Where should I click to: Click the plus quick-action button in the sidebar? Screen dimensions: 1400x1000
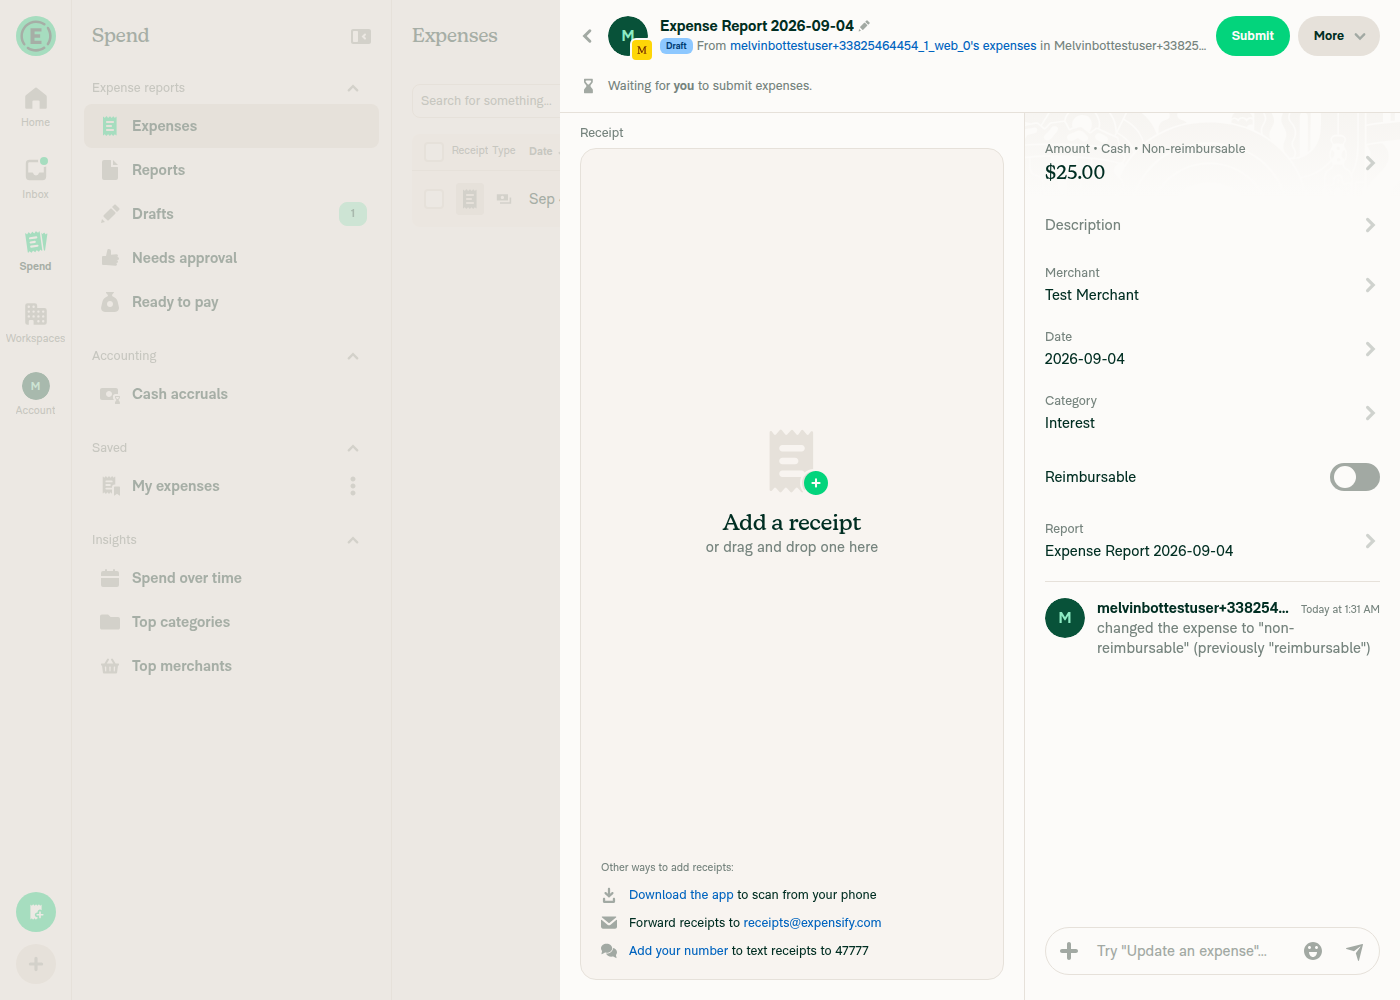click(x=36, y=964)
